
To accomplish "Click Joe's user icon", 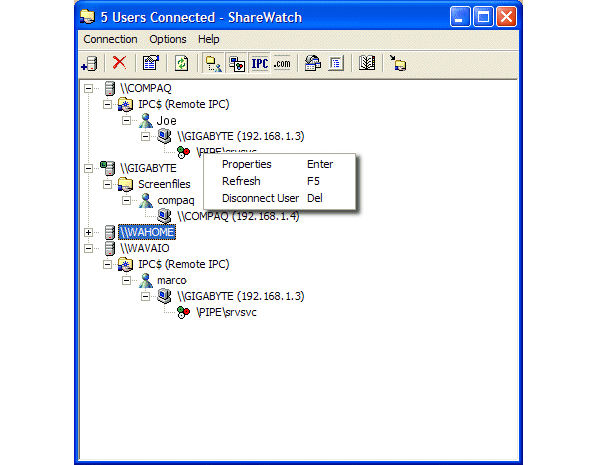I will coord(146,120).
